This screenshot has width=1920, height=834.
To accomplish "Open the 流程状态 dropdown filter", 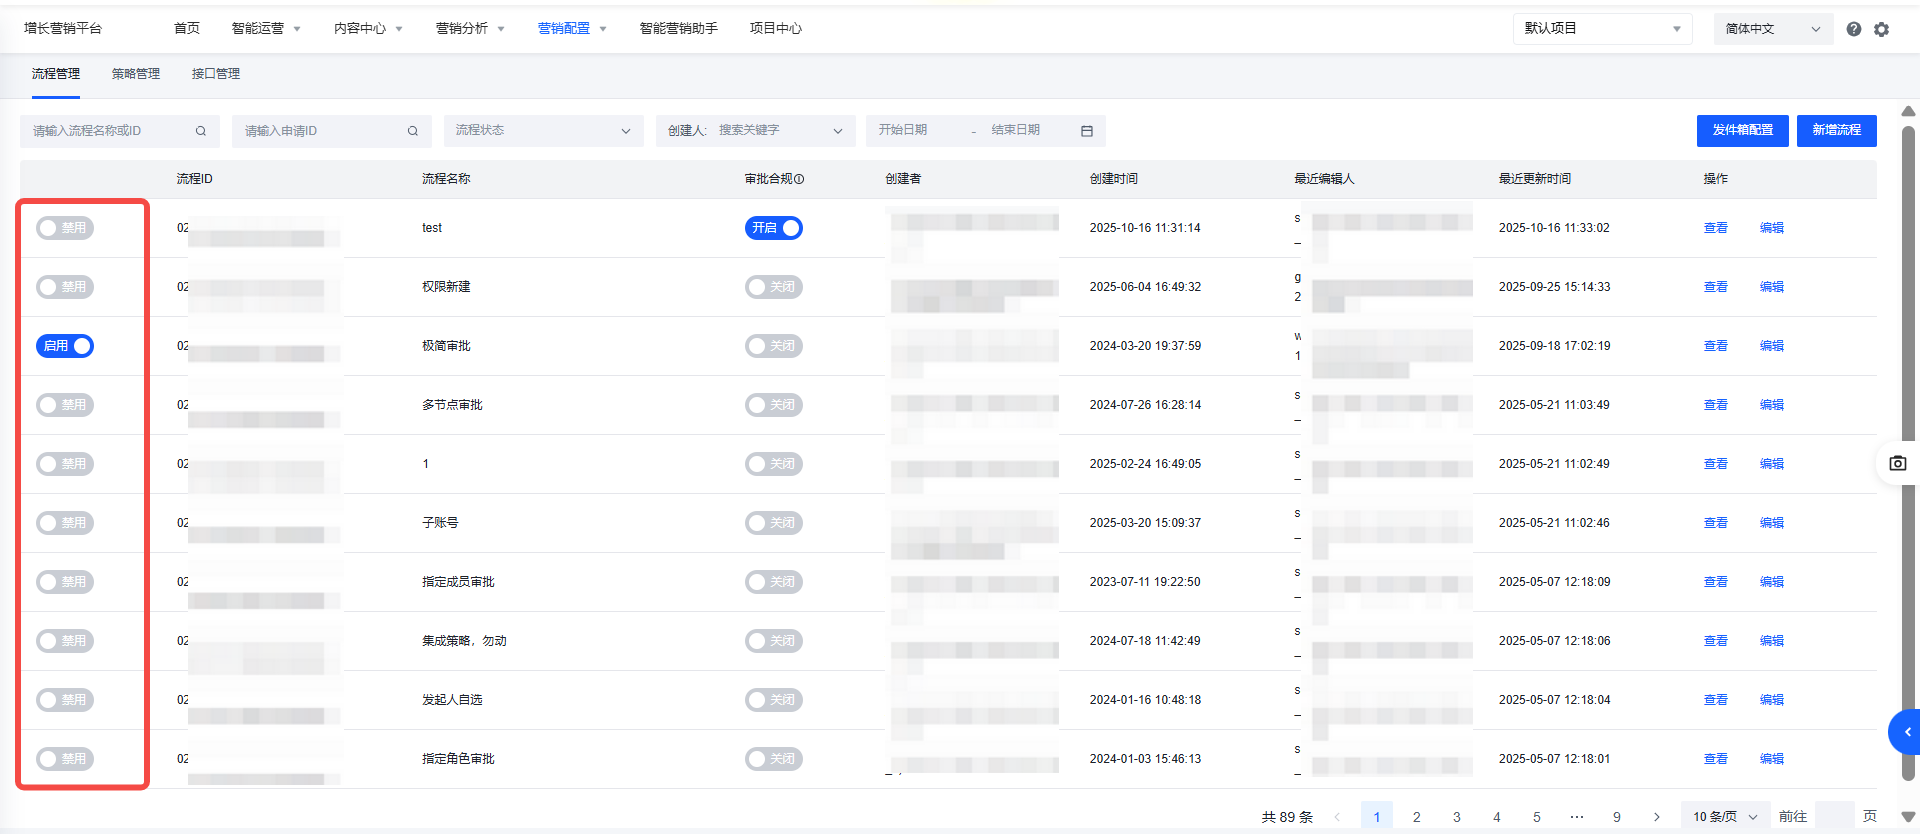I will 543,131.
